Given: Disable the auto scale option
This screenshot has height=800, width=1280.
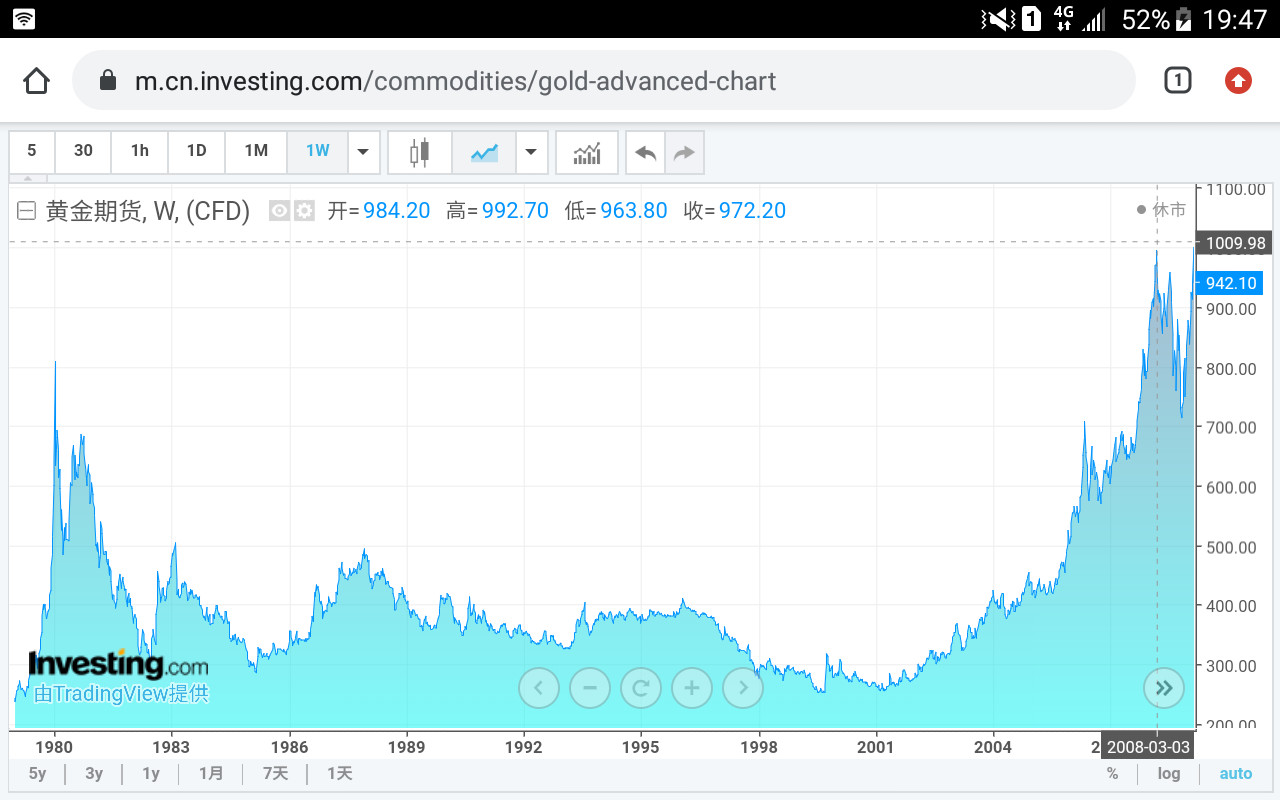Looking at the screenshot, I should coord(1235,773).
